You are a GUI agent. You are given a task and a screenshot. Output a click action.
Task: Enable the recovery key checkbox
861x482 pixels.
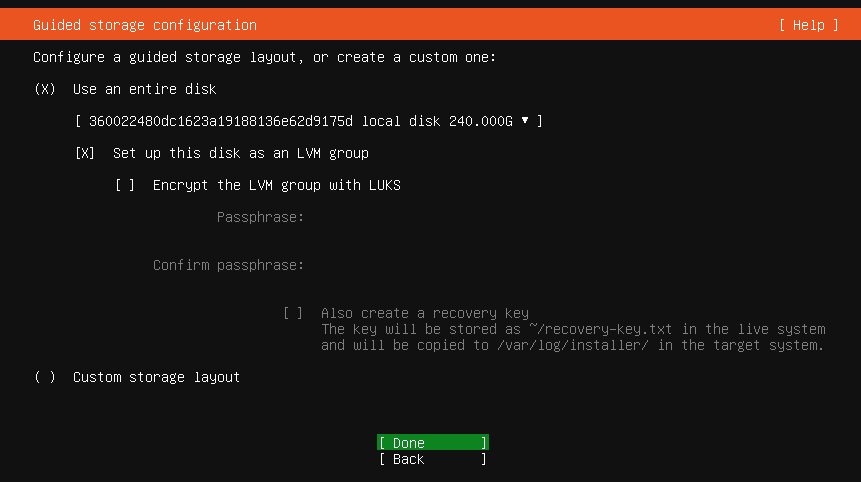tap(293, 313)
